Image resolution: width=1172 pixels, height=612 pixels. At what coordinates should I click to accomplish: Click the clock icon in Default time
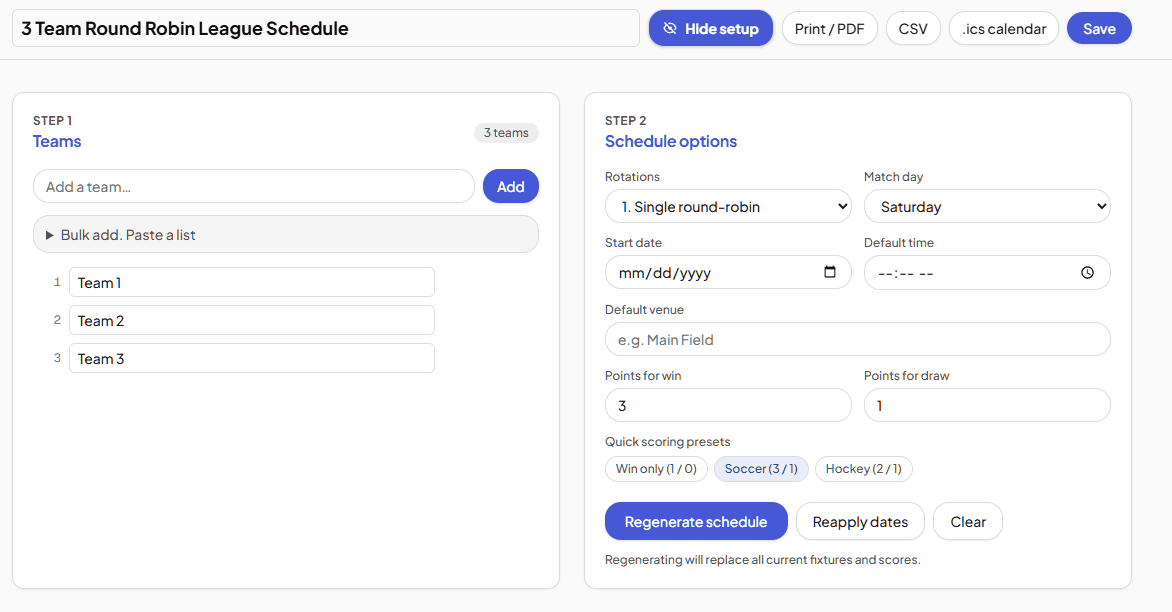[x=1088, y=273]
